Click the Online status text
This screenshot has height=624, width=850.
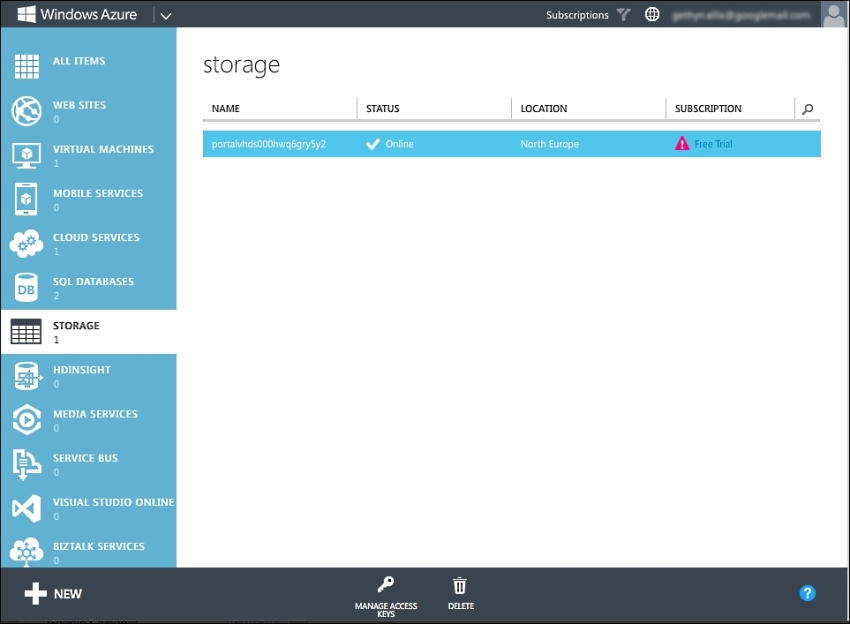pos(400,144)
